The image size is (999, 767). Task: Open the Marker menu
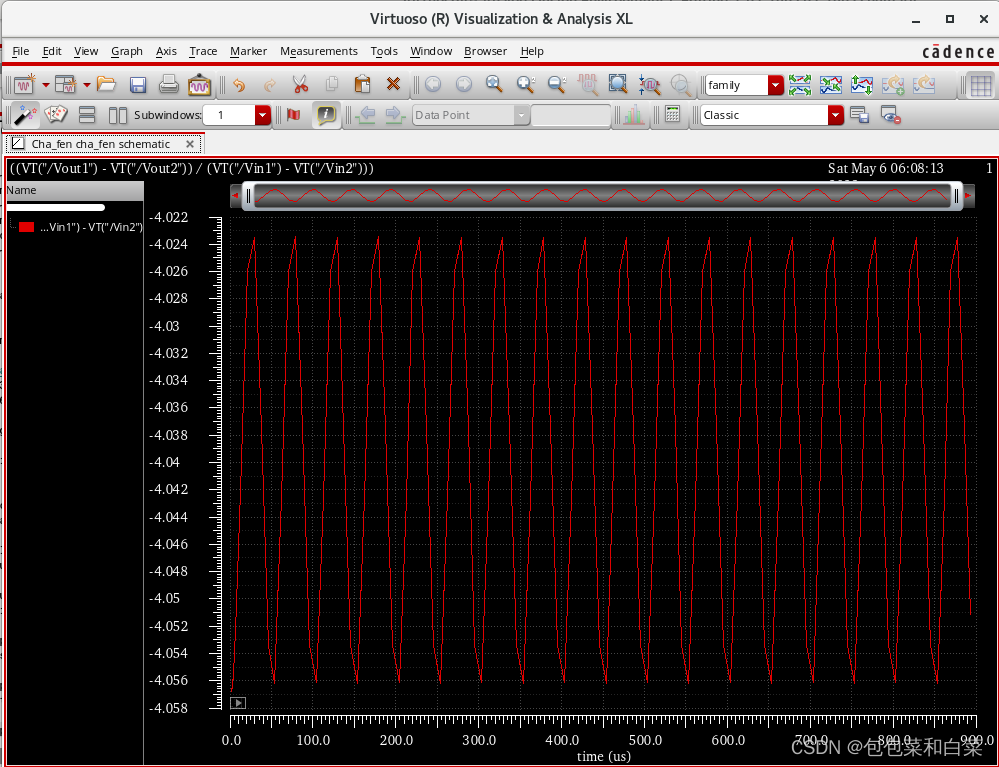coord(248,51)
